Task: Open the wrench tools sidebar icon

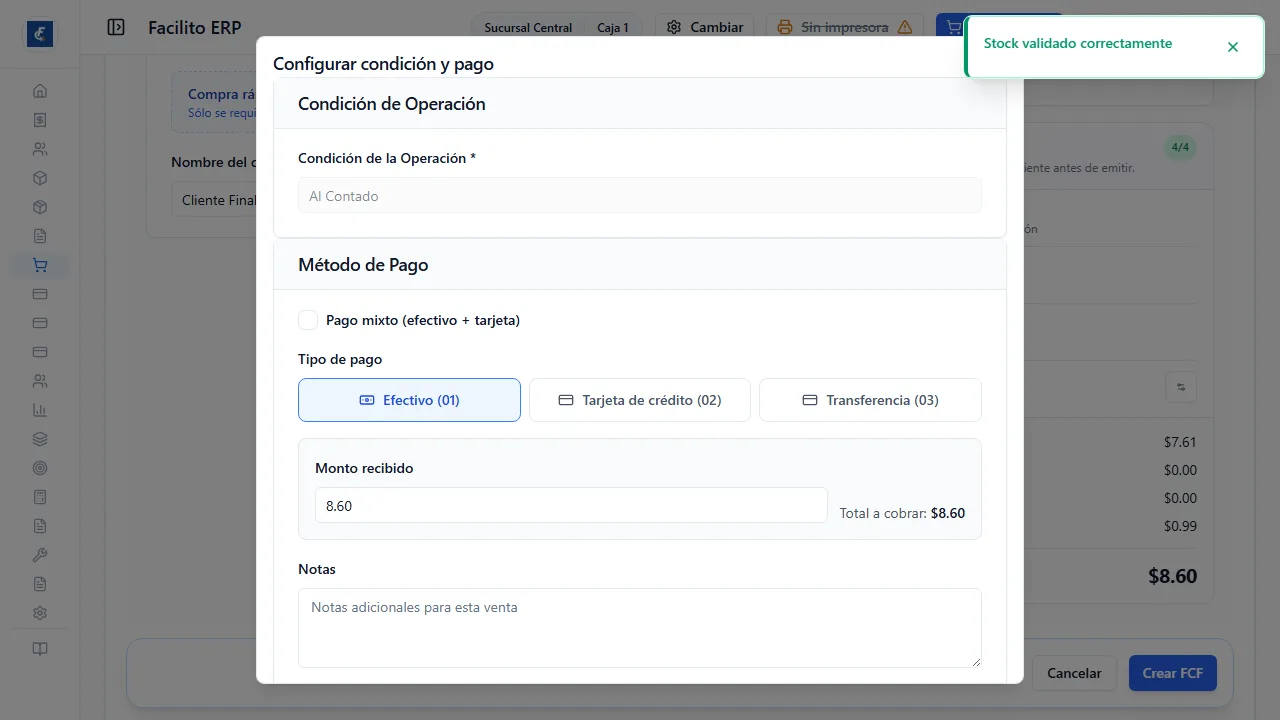Action: [40, 555]
